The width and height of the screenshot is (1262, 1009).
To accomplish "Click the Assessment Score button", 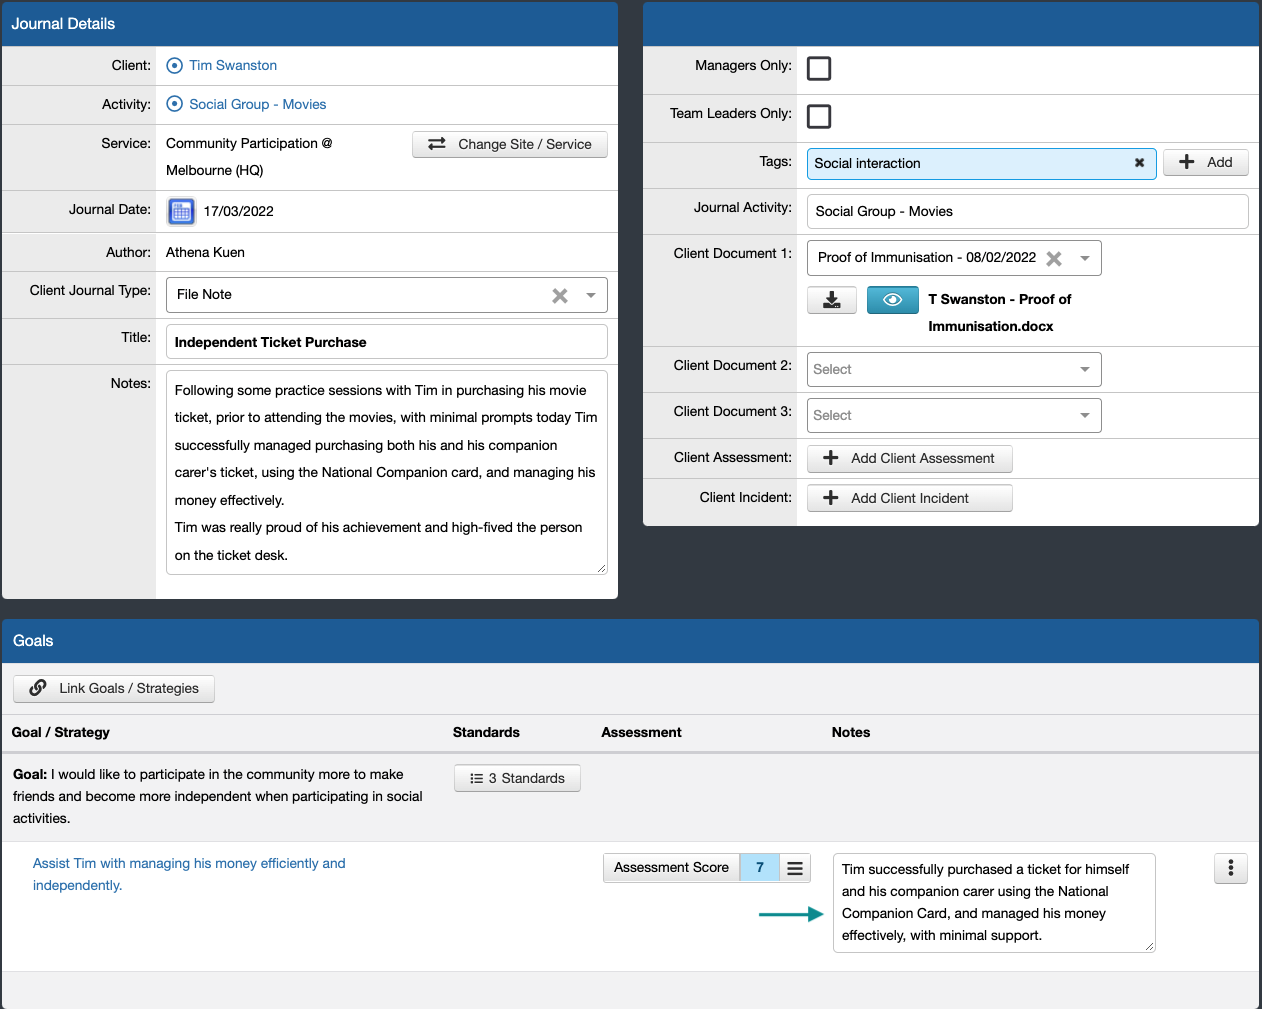I will coord(671,867).
